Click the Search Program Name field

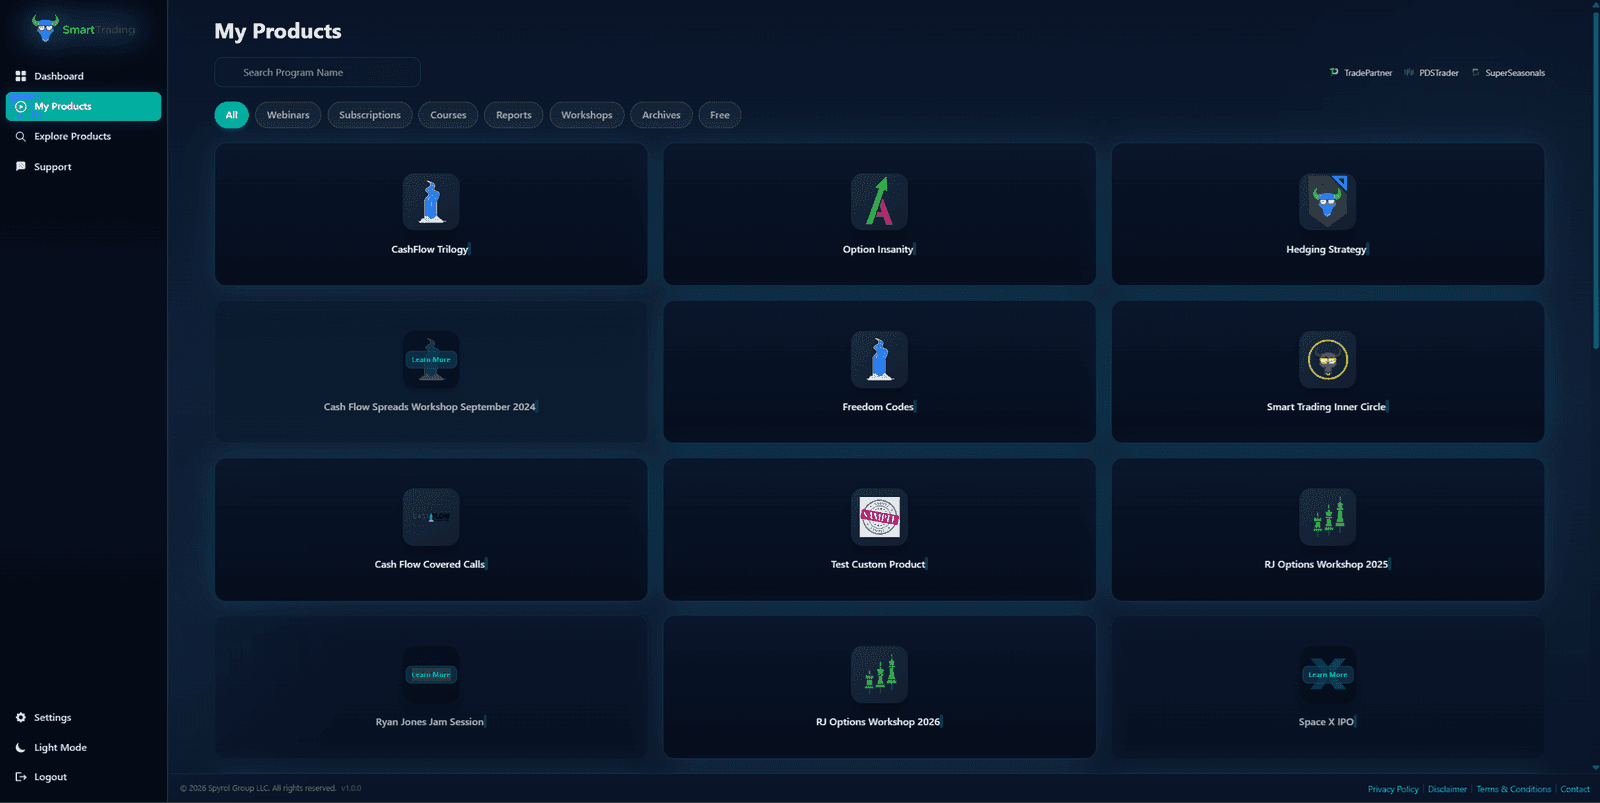tap(317, 72)
